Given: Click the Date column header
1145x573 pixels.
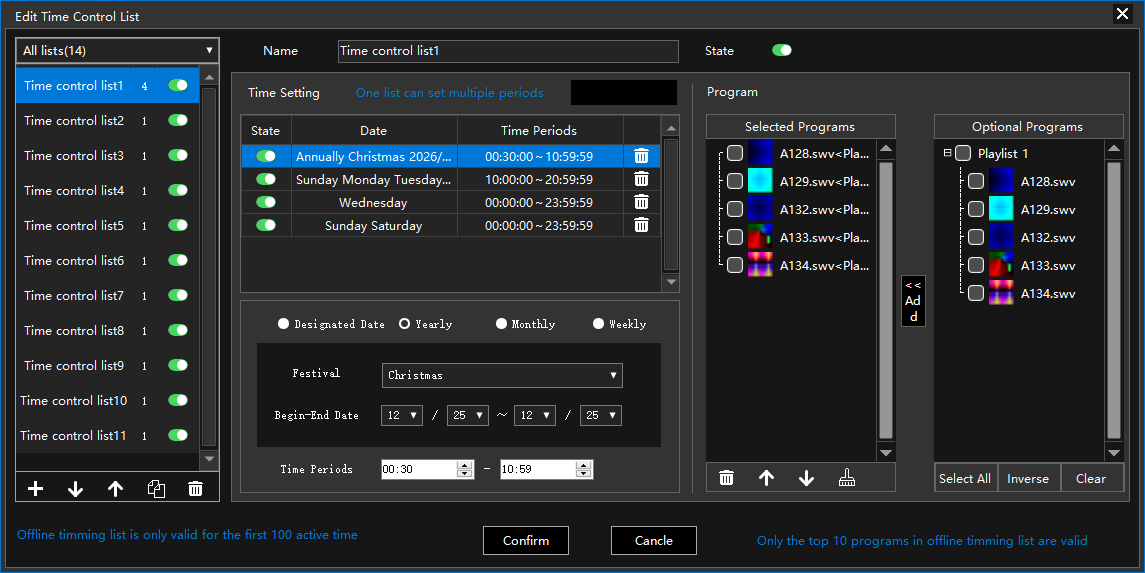Looking at the screenshot, I should pos(374,131).
